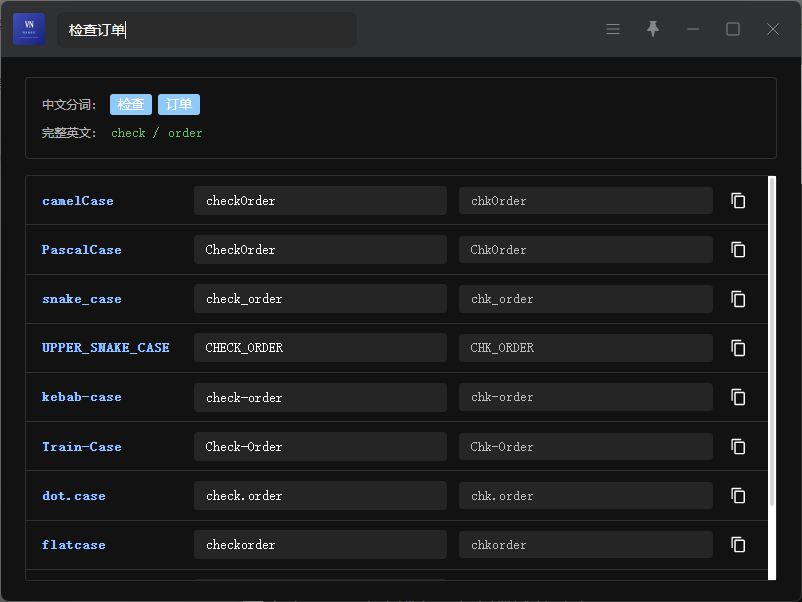Copy the dot.case result
The width and height of the screenshot is (802, 602).
point(738,496)
